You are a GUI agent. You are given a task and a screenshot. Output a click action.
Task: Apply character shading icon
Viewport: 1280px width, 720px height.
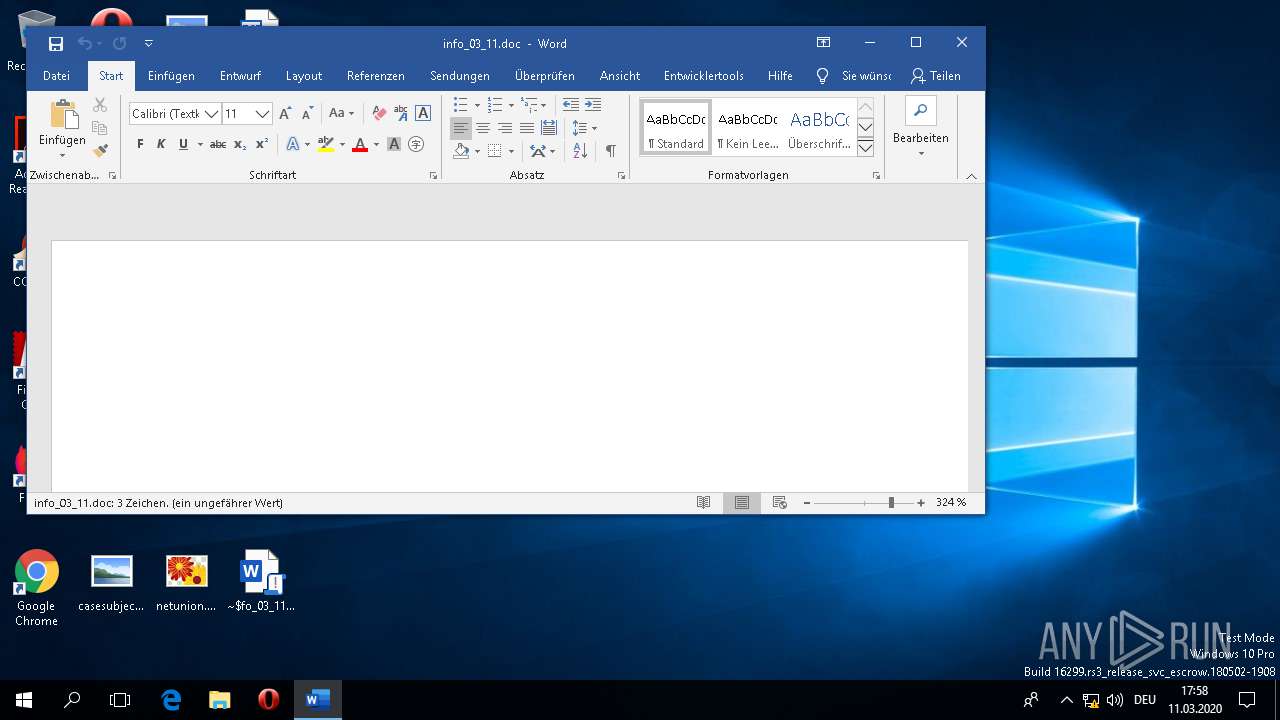point(394,145)
